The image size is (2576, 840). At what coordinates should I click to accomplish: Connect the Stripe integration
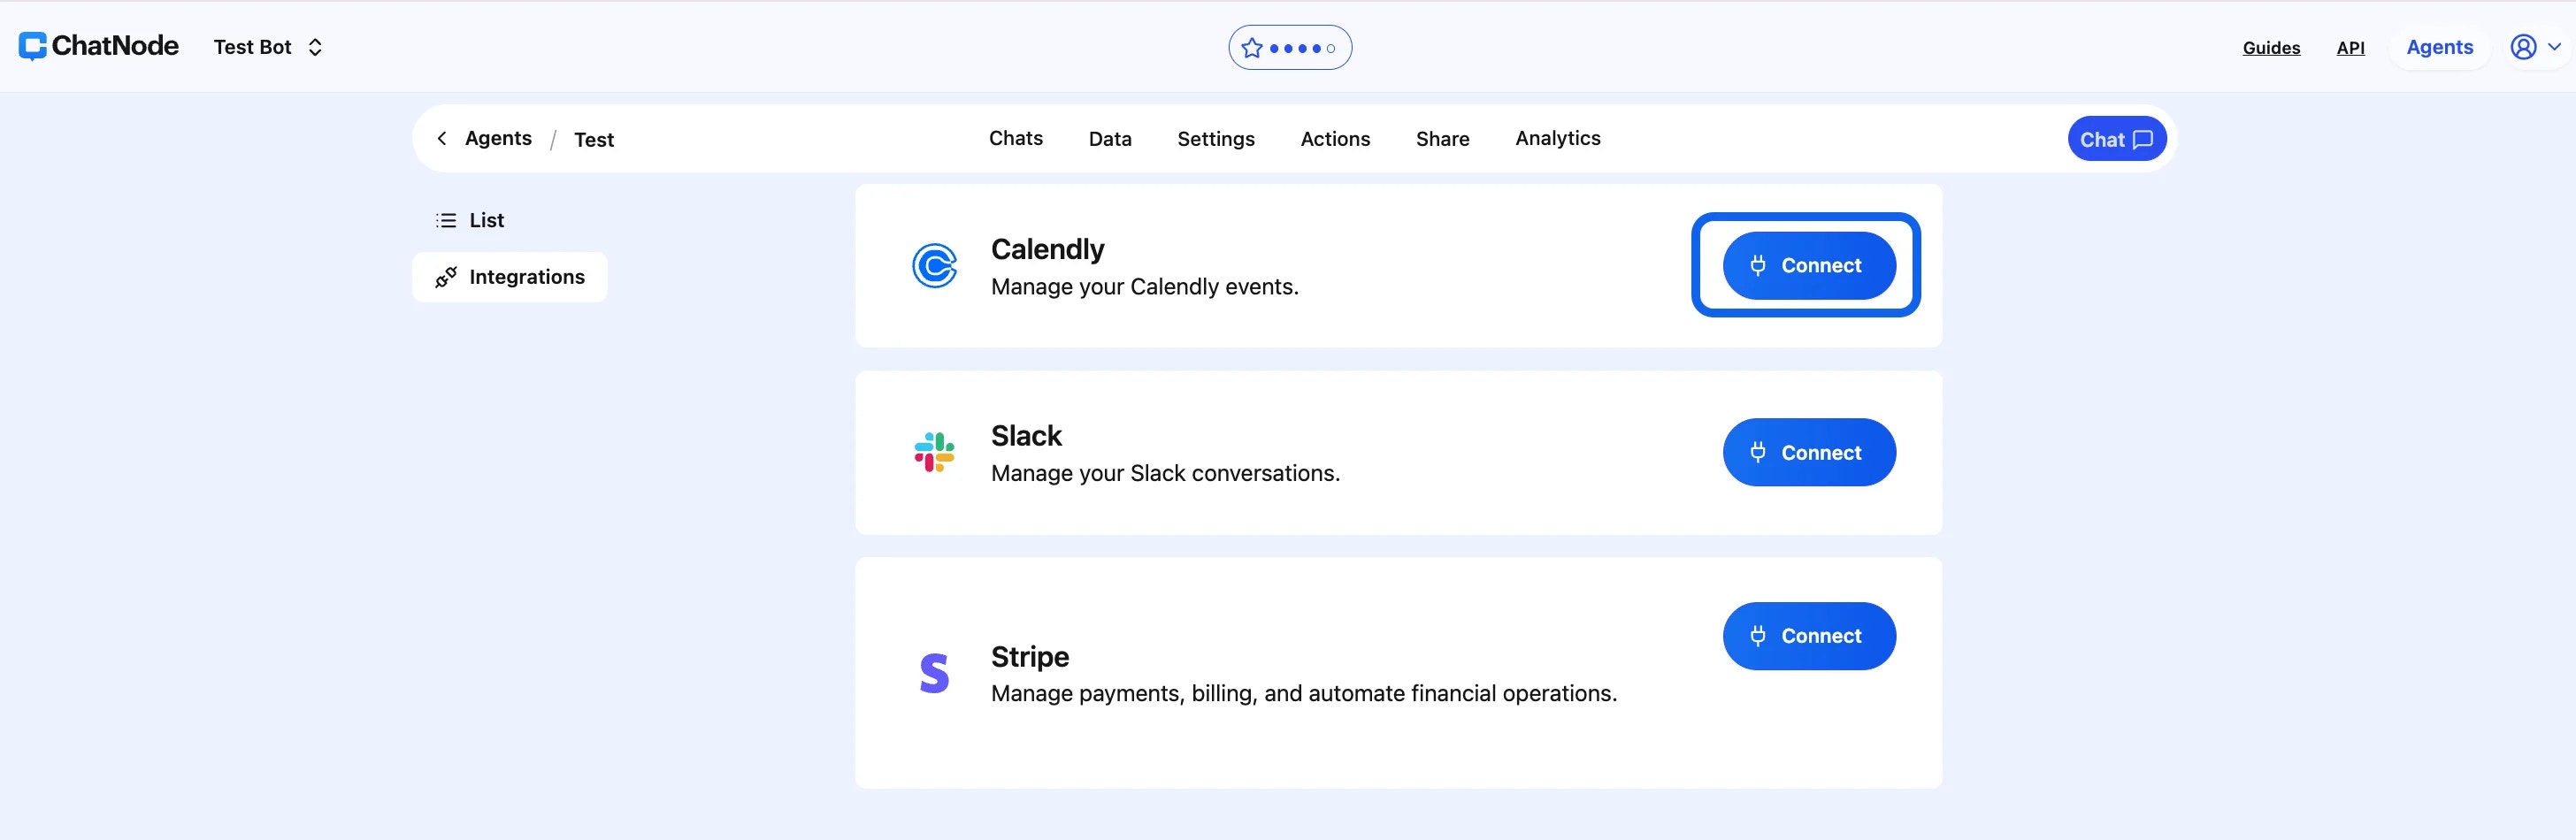tap(1808, 635)
